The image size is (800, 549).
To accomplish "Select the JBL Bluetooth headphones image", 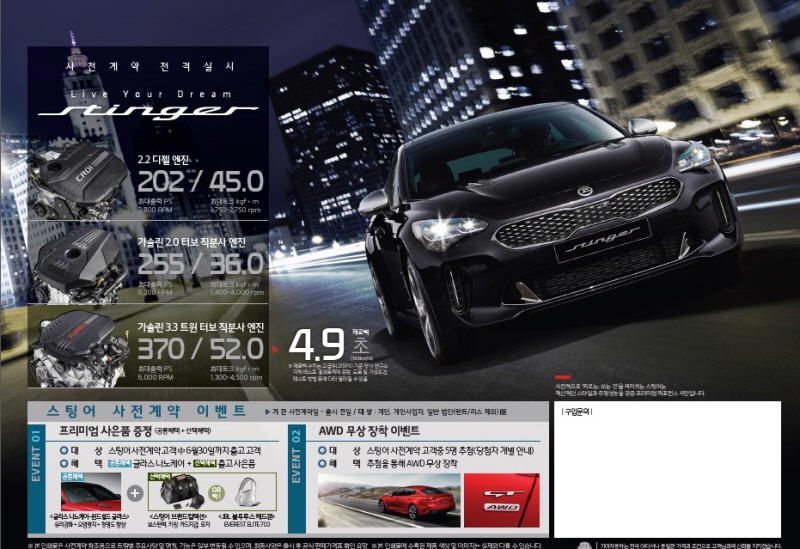I will (x=248, y=492).
